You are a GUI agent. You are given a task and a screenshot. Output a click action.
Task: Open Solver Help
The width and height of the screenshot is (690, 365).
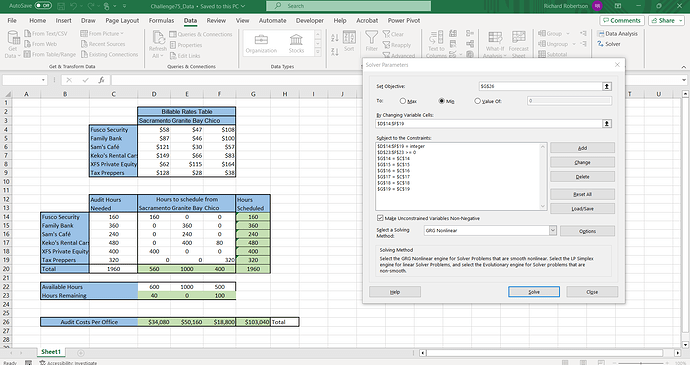point(395,292)
